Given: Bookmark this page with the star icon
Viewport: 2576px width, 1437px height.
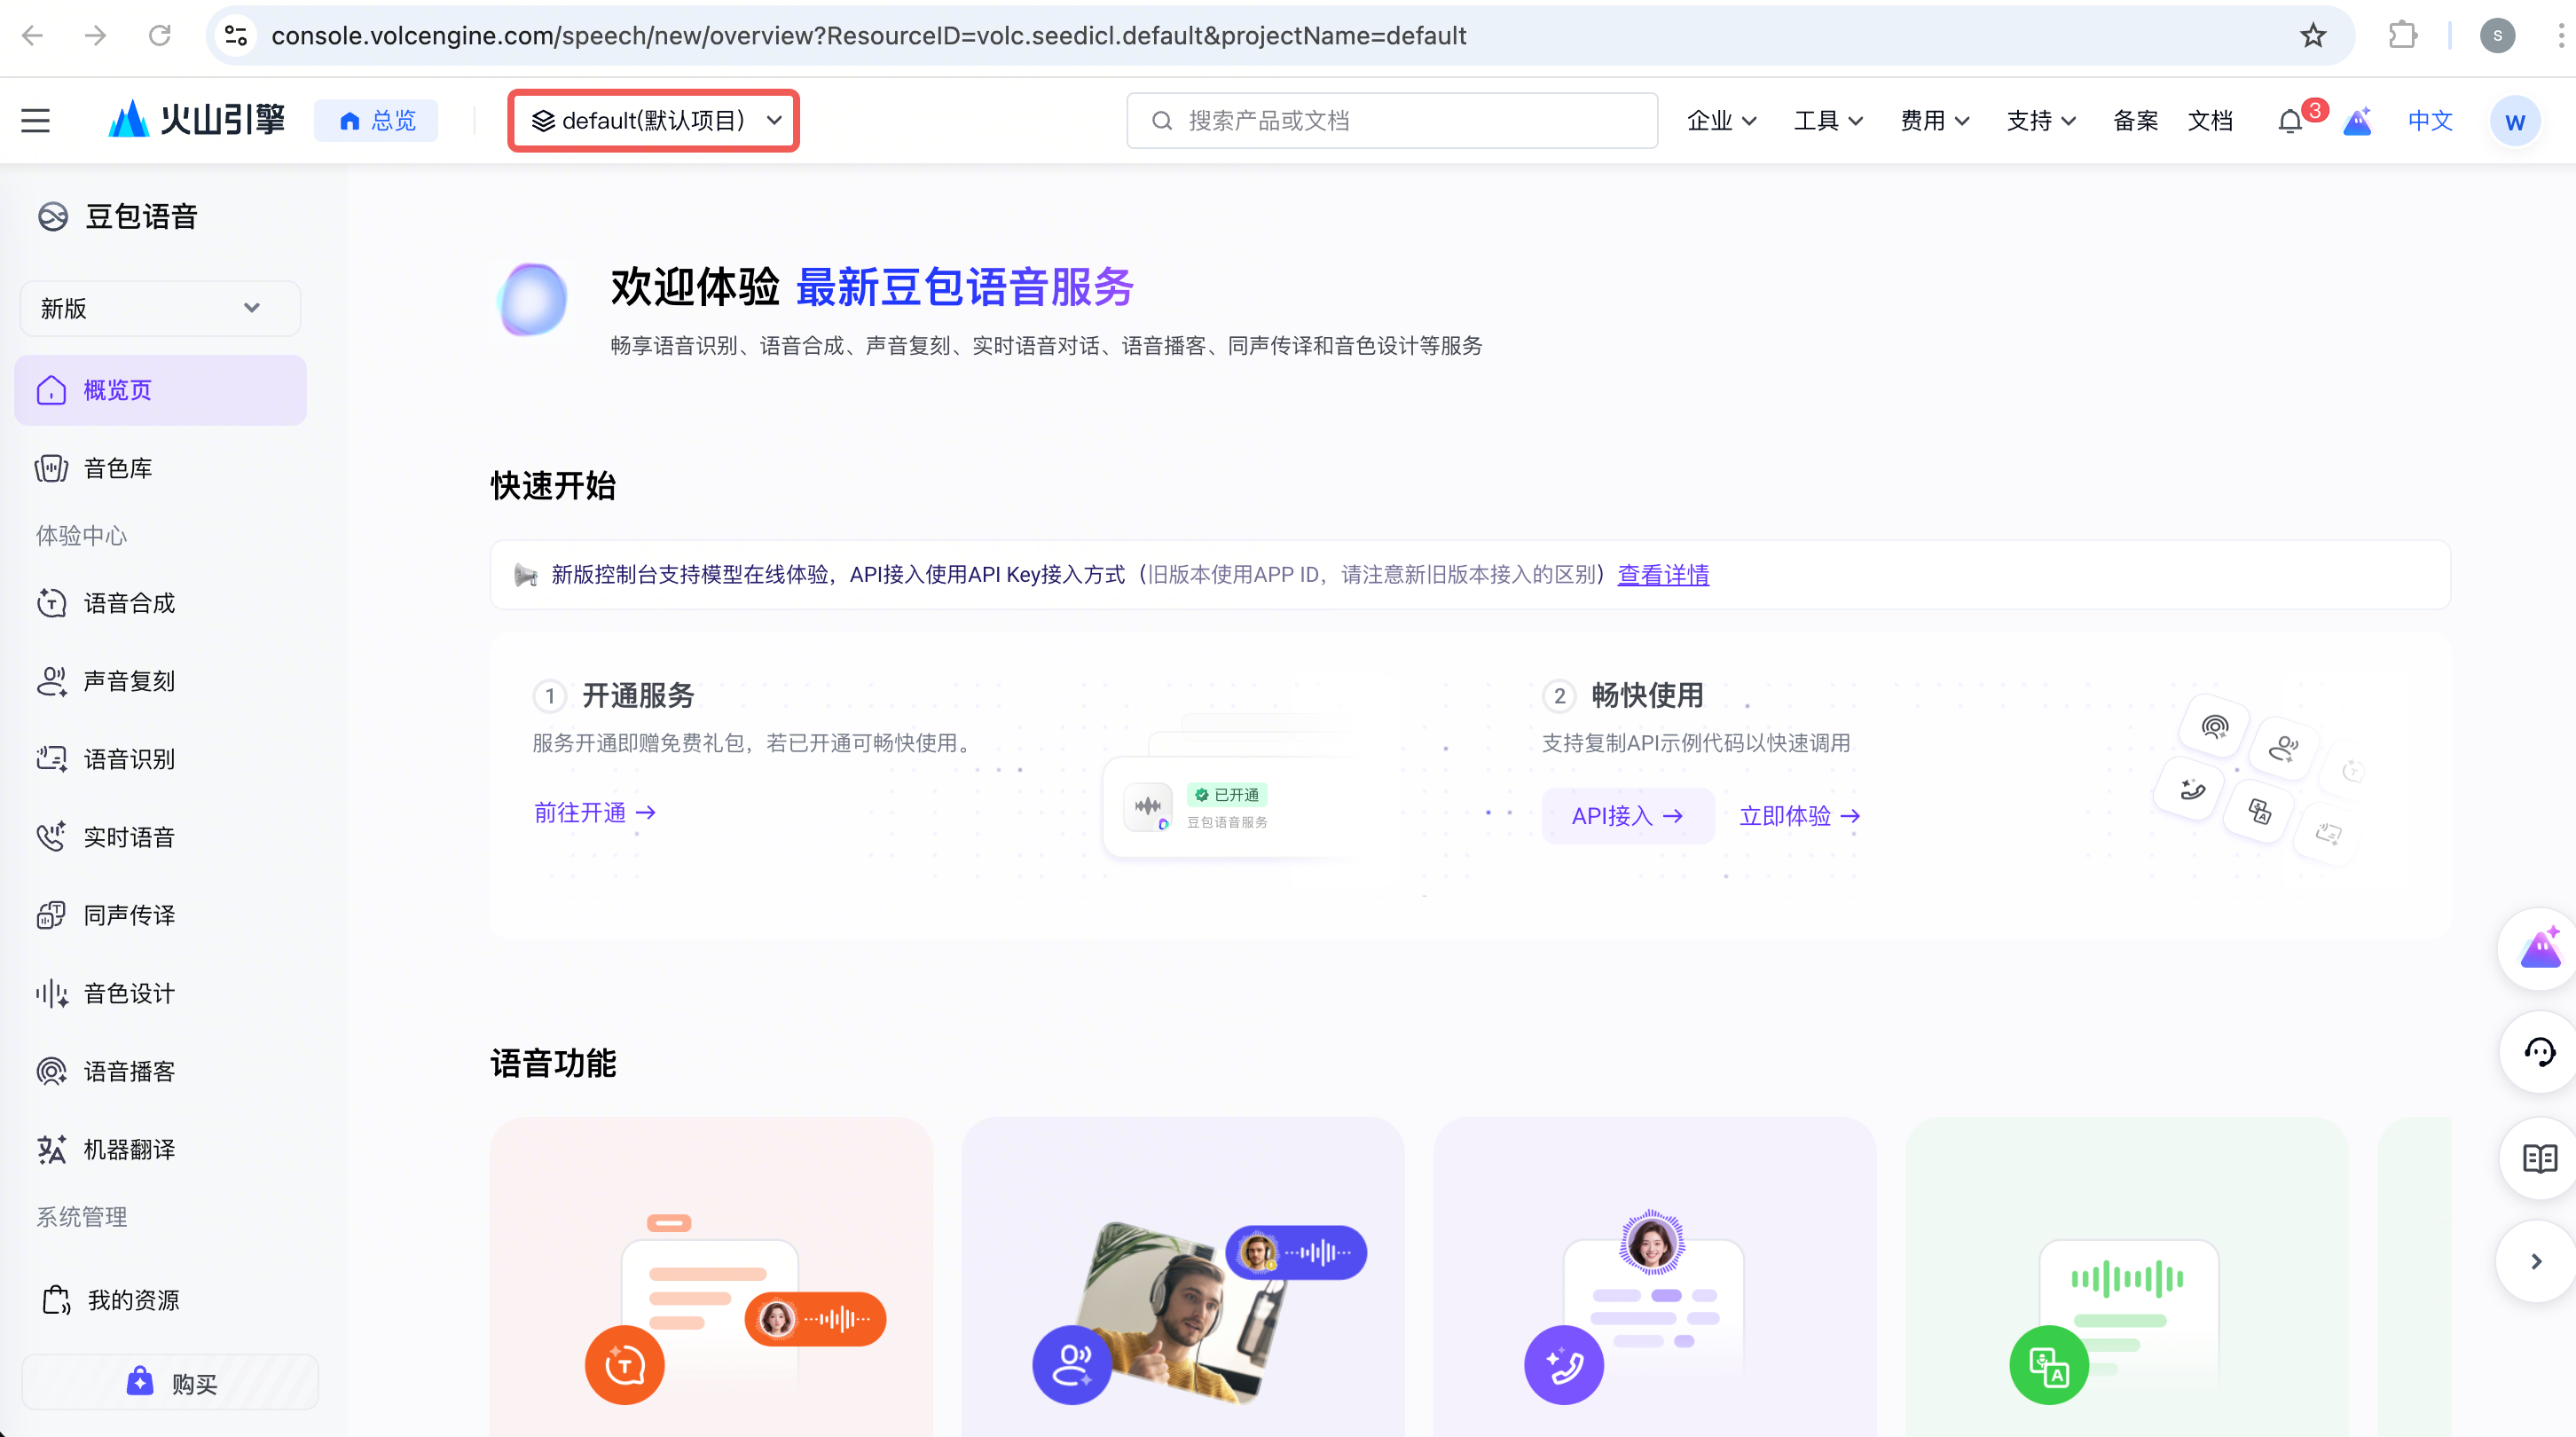Looking at the screenshot, I should click(x=2312, y=36).
